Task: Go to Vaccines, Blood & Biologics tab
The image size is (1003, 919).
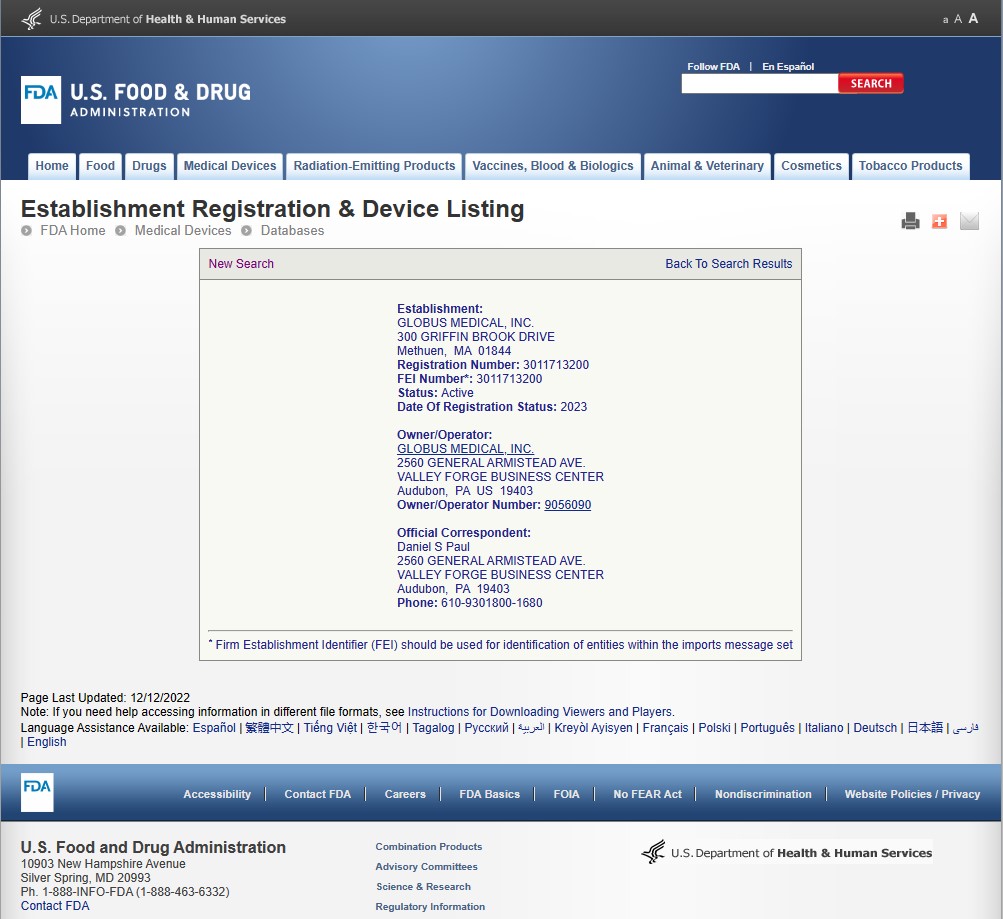Action: (553, 166)
